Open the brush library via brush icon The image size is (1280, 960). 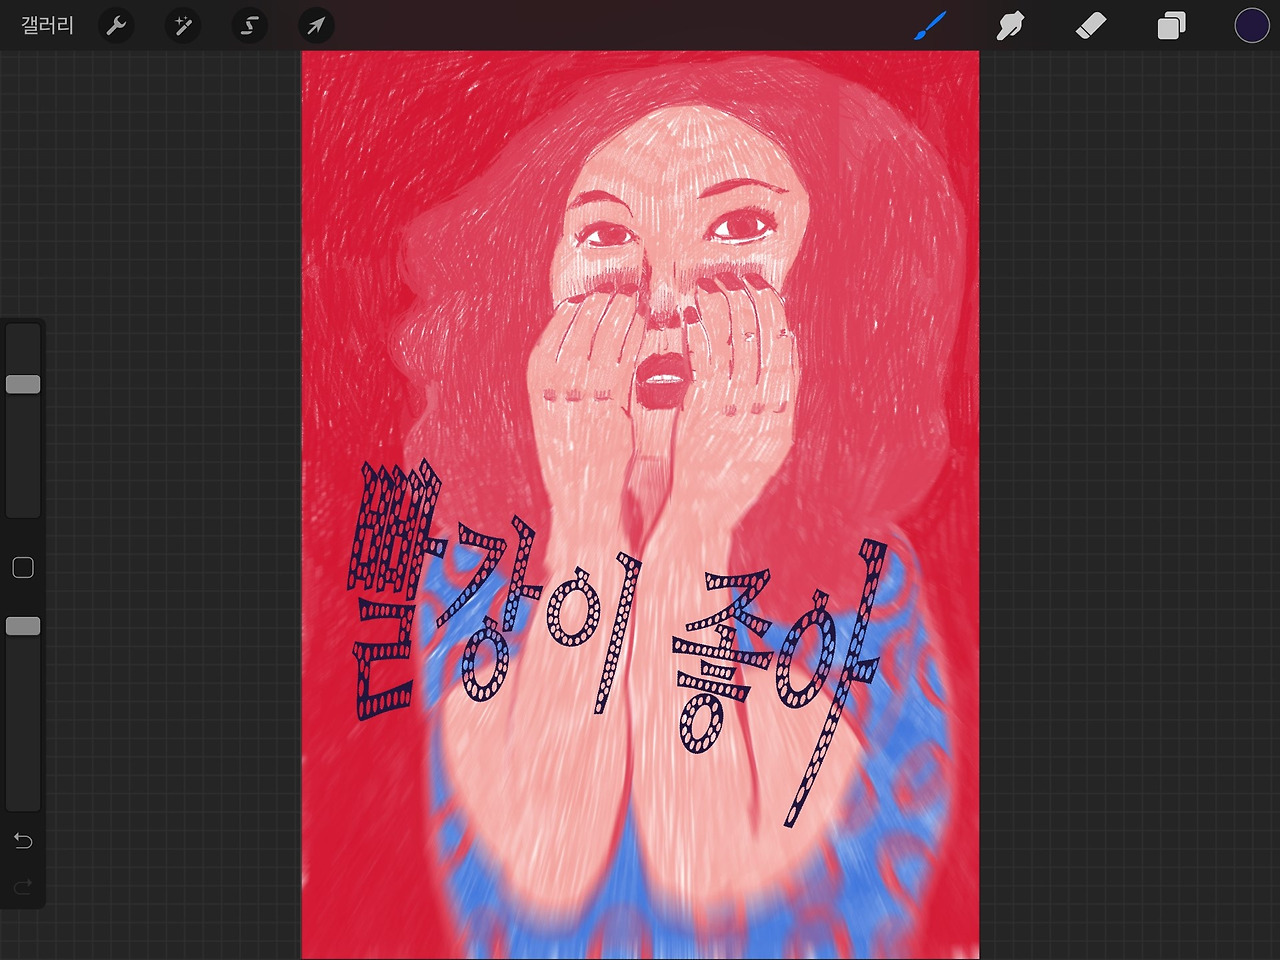(x=928, y=25)
